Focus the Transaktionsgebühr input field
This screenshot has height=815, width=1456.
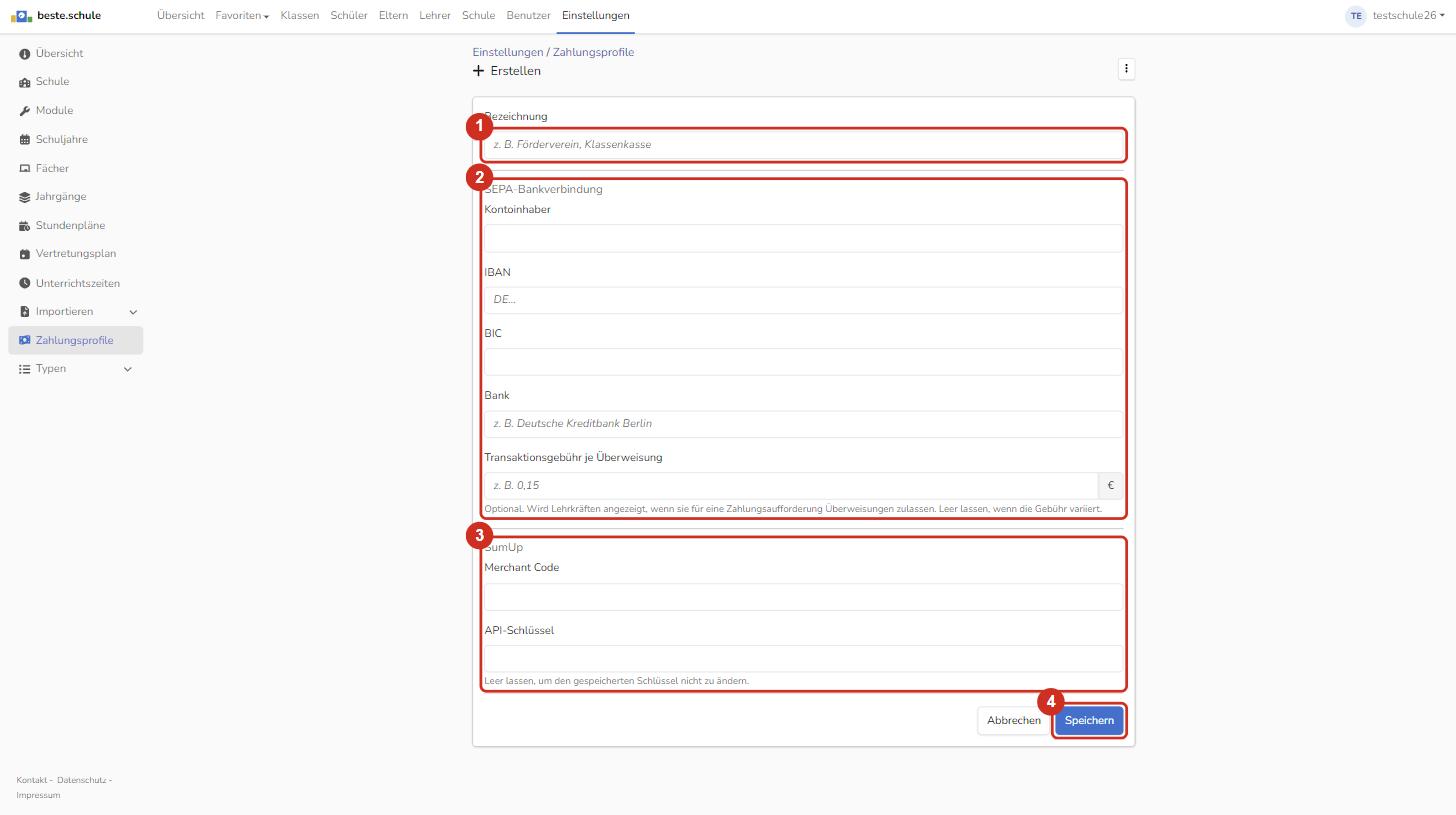pos(791,486)
